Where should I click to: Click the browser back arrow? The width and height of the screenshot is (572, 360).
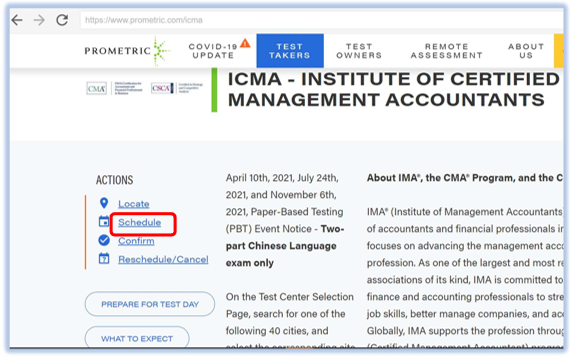[17, 20]
